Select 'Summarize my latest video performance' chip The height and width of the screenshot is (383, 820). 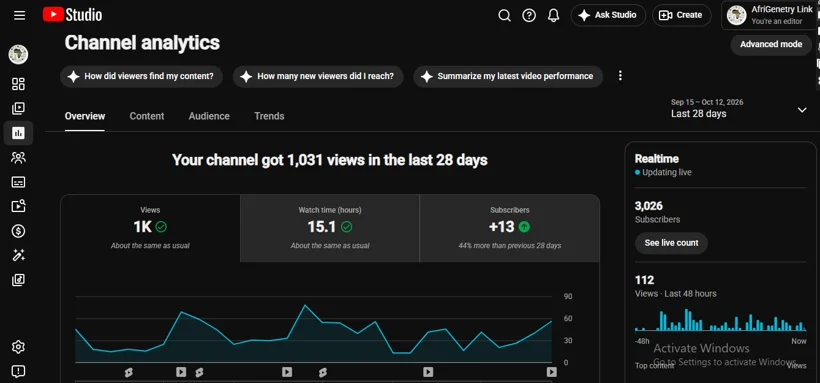pyautogui.click(x=508, y=76)
